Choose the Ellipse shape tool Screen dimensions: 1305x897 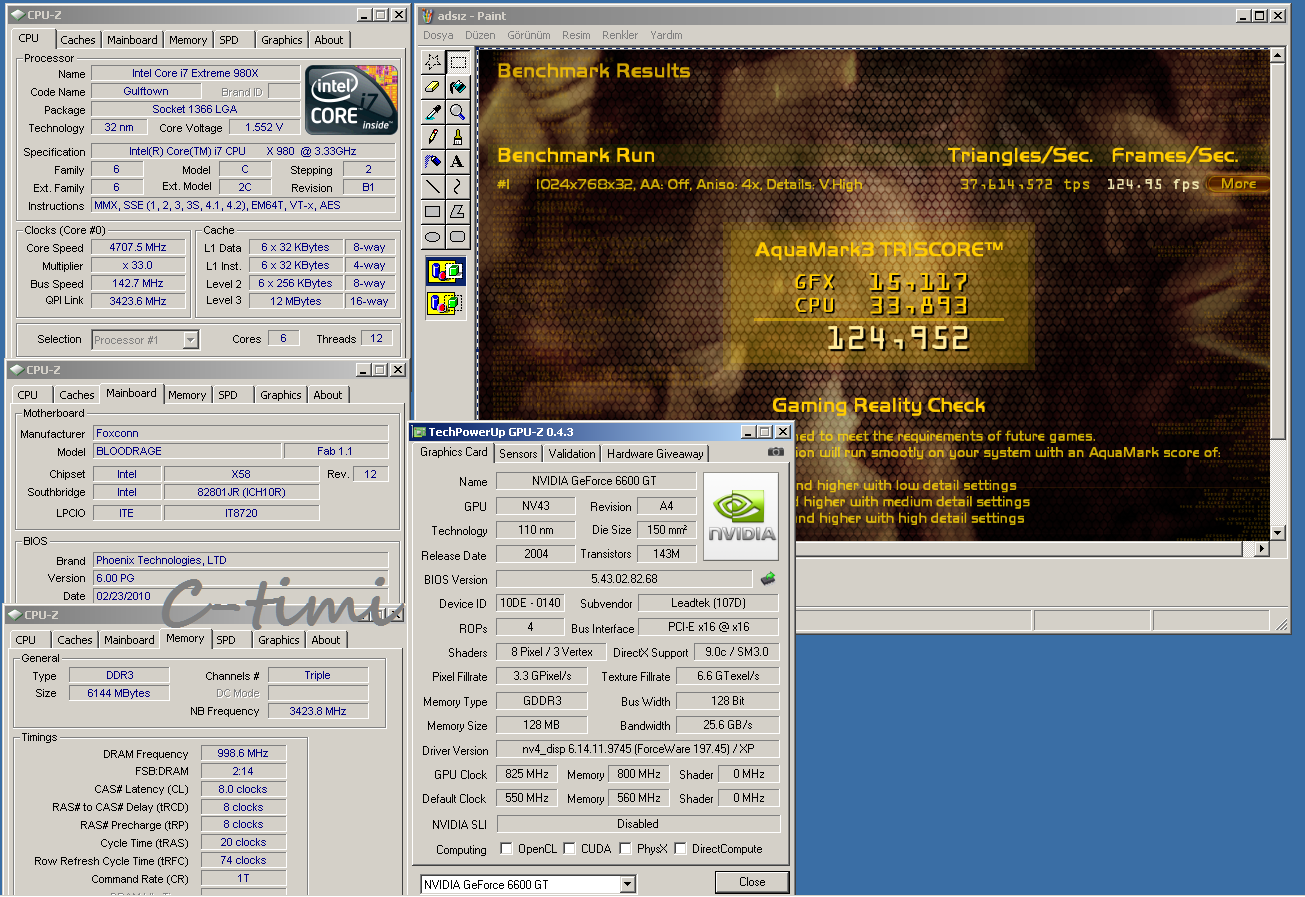[433, 236]
